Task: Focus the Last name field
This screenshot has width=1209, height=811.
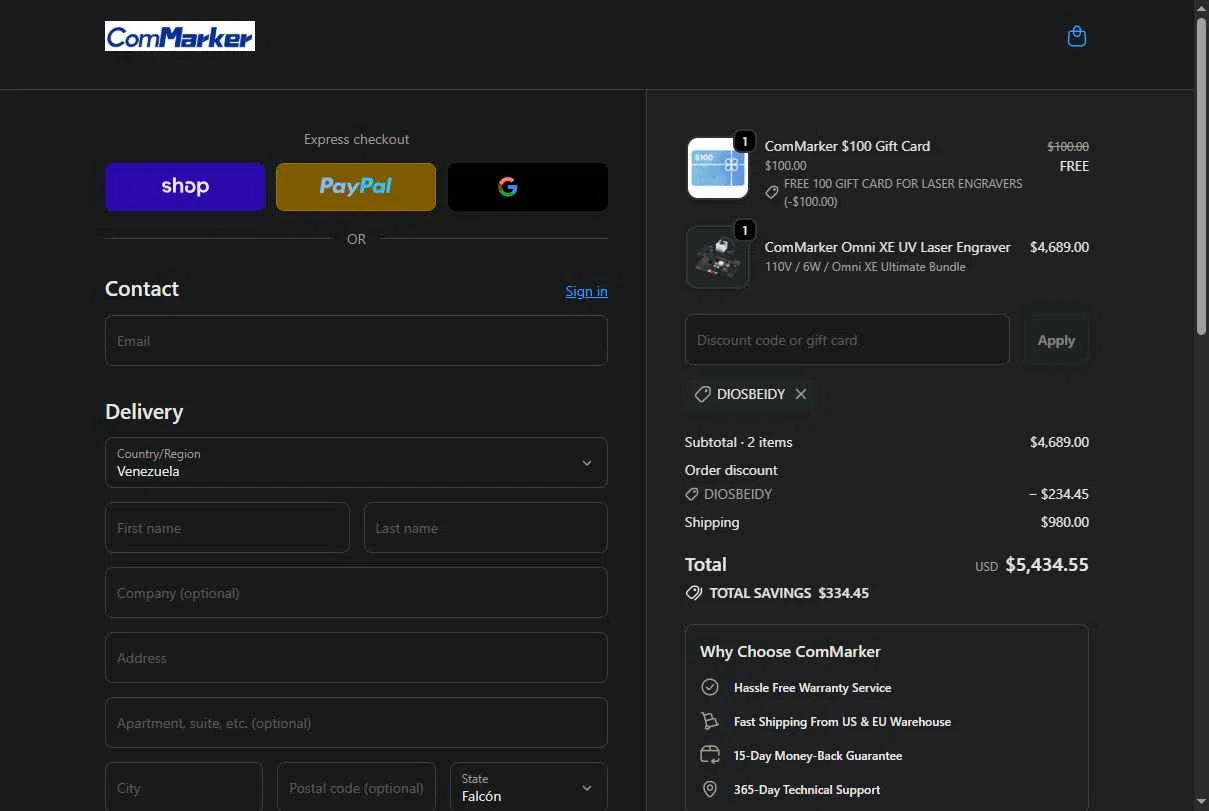Action: pyautogui.click(x=486, y=528)
